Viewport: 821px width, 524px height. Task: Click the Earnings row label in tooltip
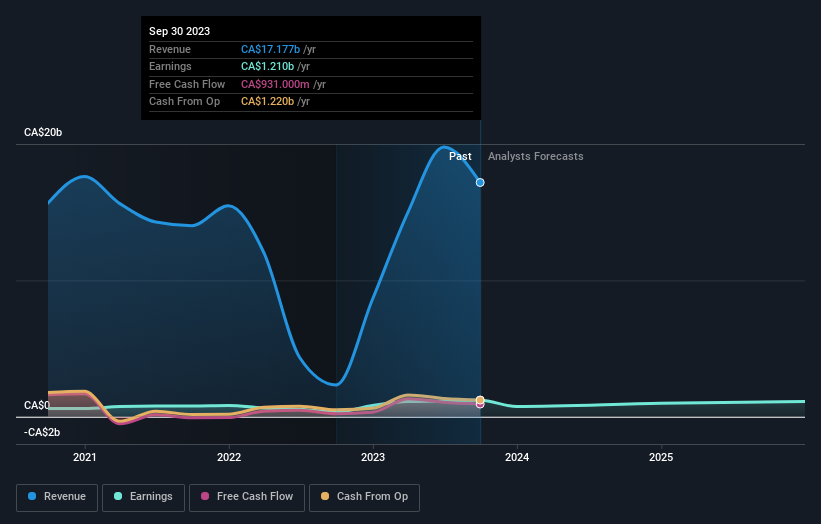(170, 66)
